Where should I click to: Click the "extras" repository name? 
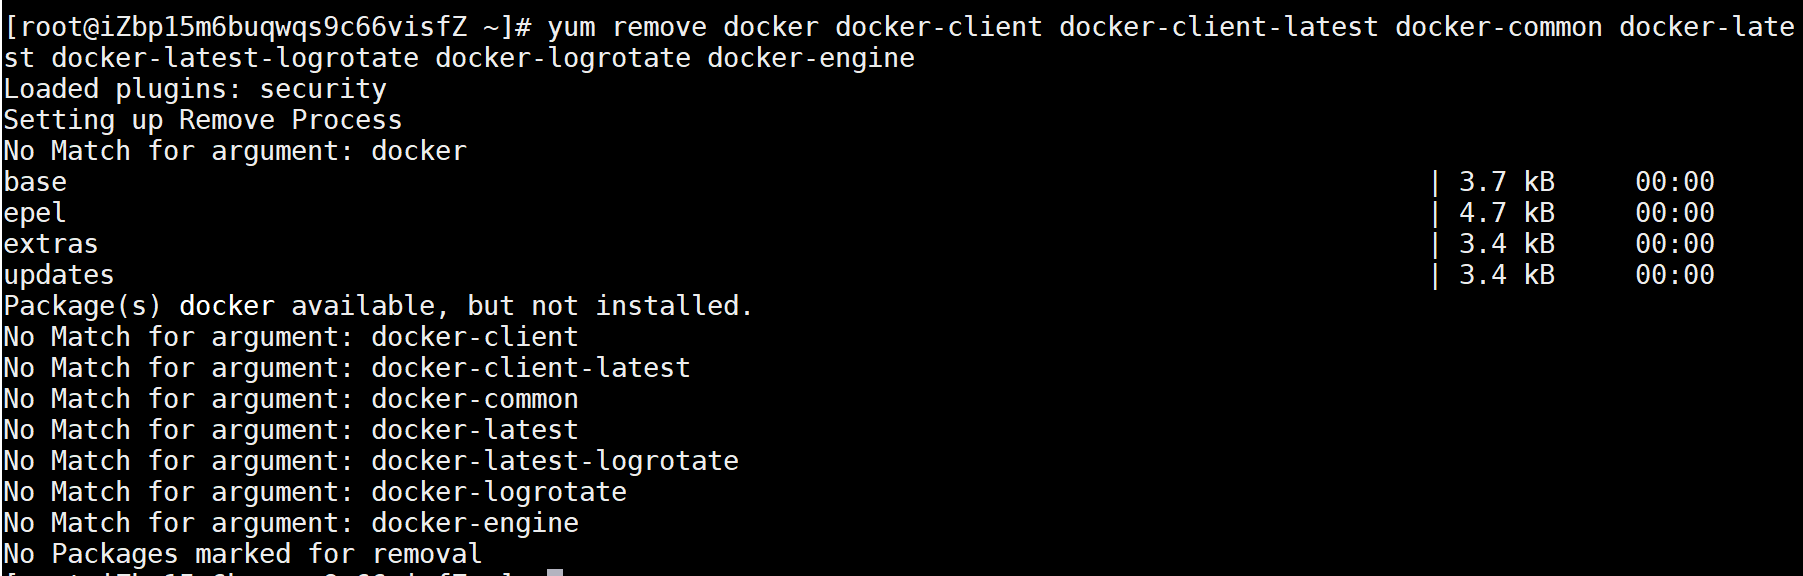point(51,244)
